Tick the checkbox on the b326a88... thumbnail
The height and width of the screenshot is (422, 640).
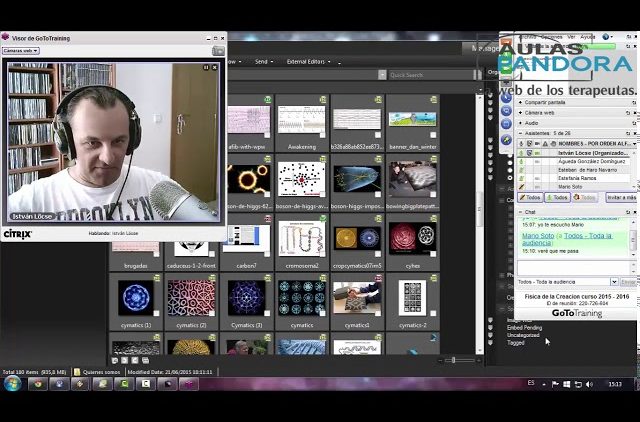[378, 135]
